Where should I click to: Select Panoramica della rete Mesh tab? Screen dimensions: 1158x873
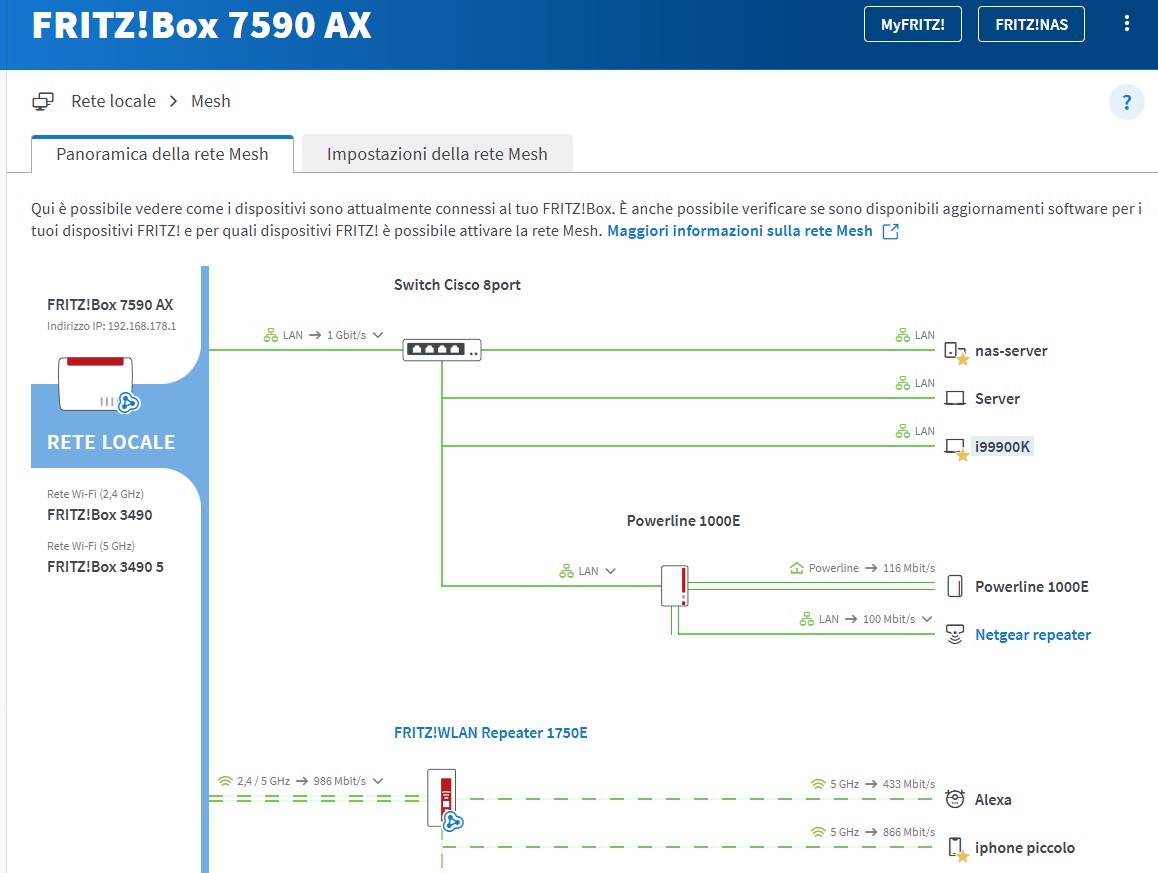pos(162,154)
